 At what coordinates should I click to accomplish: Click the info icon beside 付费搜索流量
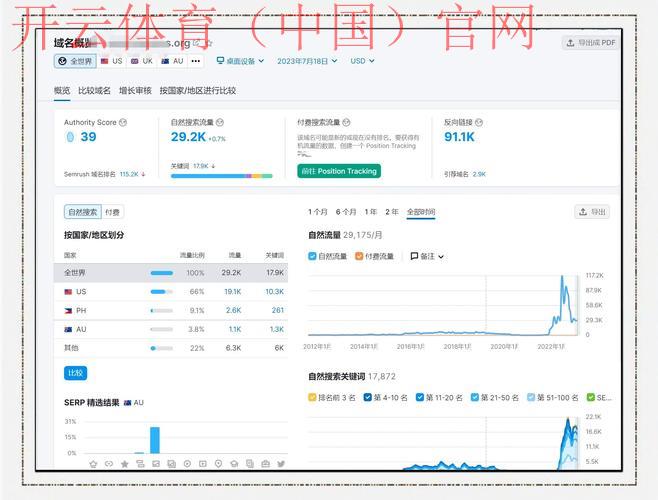[x=346, y=122]
